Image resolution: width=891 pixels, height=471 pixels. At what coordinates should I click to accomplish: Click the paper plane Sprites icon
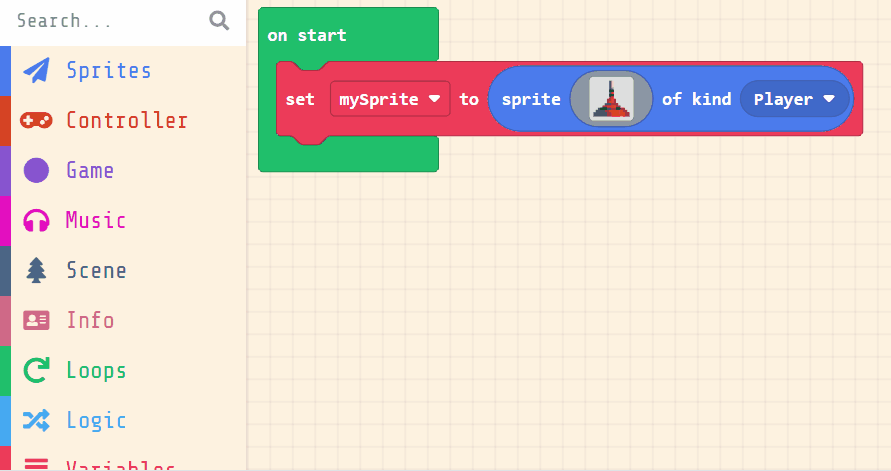37,71
